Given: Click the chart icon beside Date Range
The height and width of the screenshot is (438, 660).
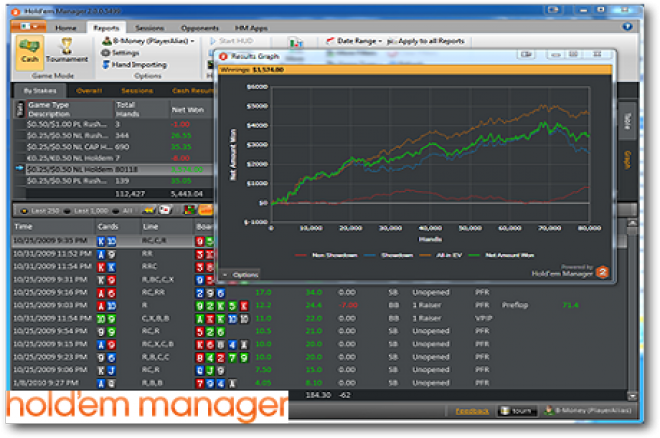Looking at the screenshot, I should click(x=296, y=42).
